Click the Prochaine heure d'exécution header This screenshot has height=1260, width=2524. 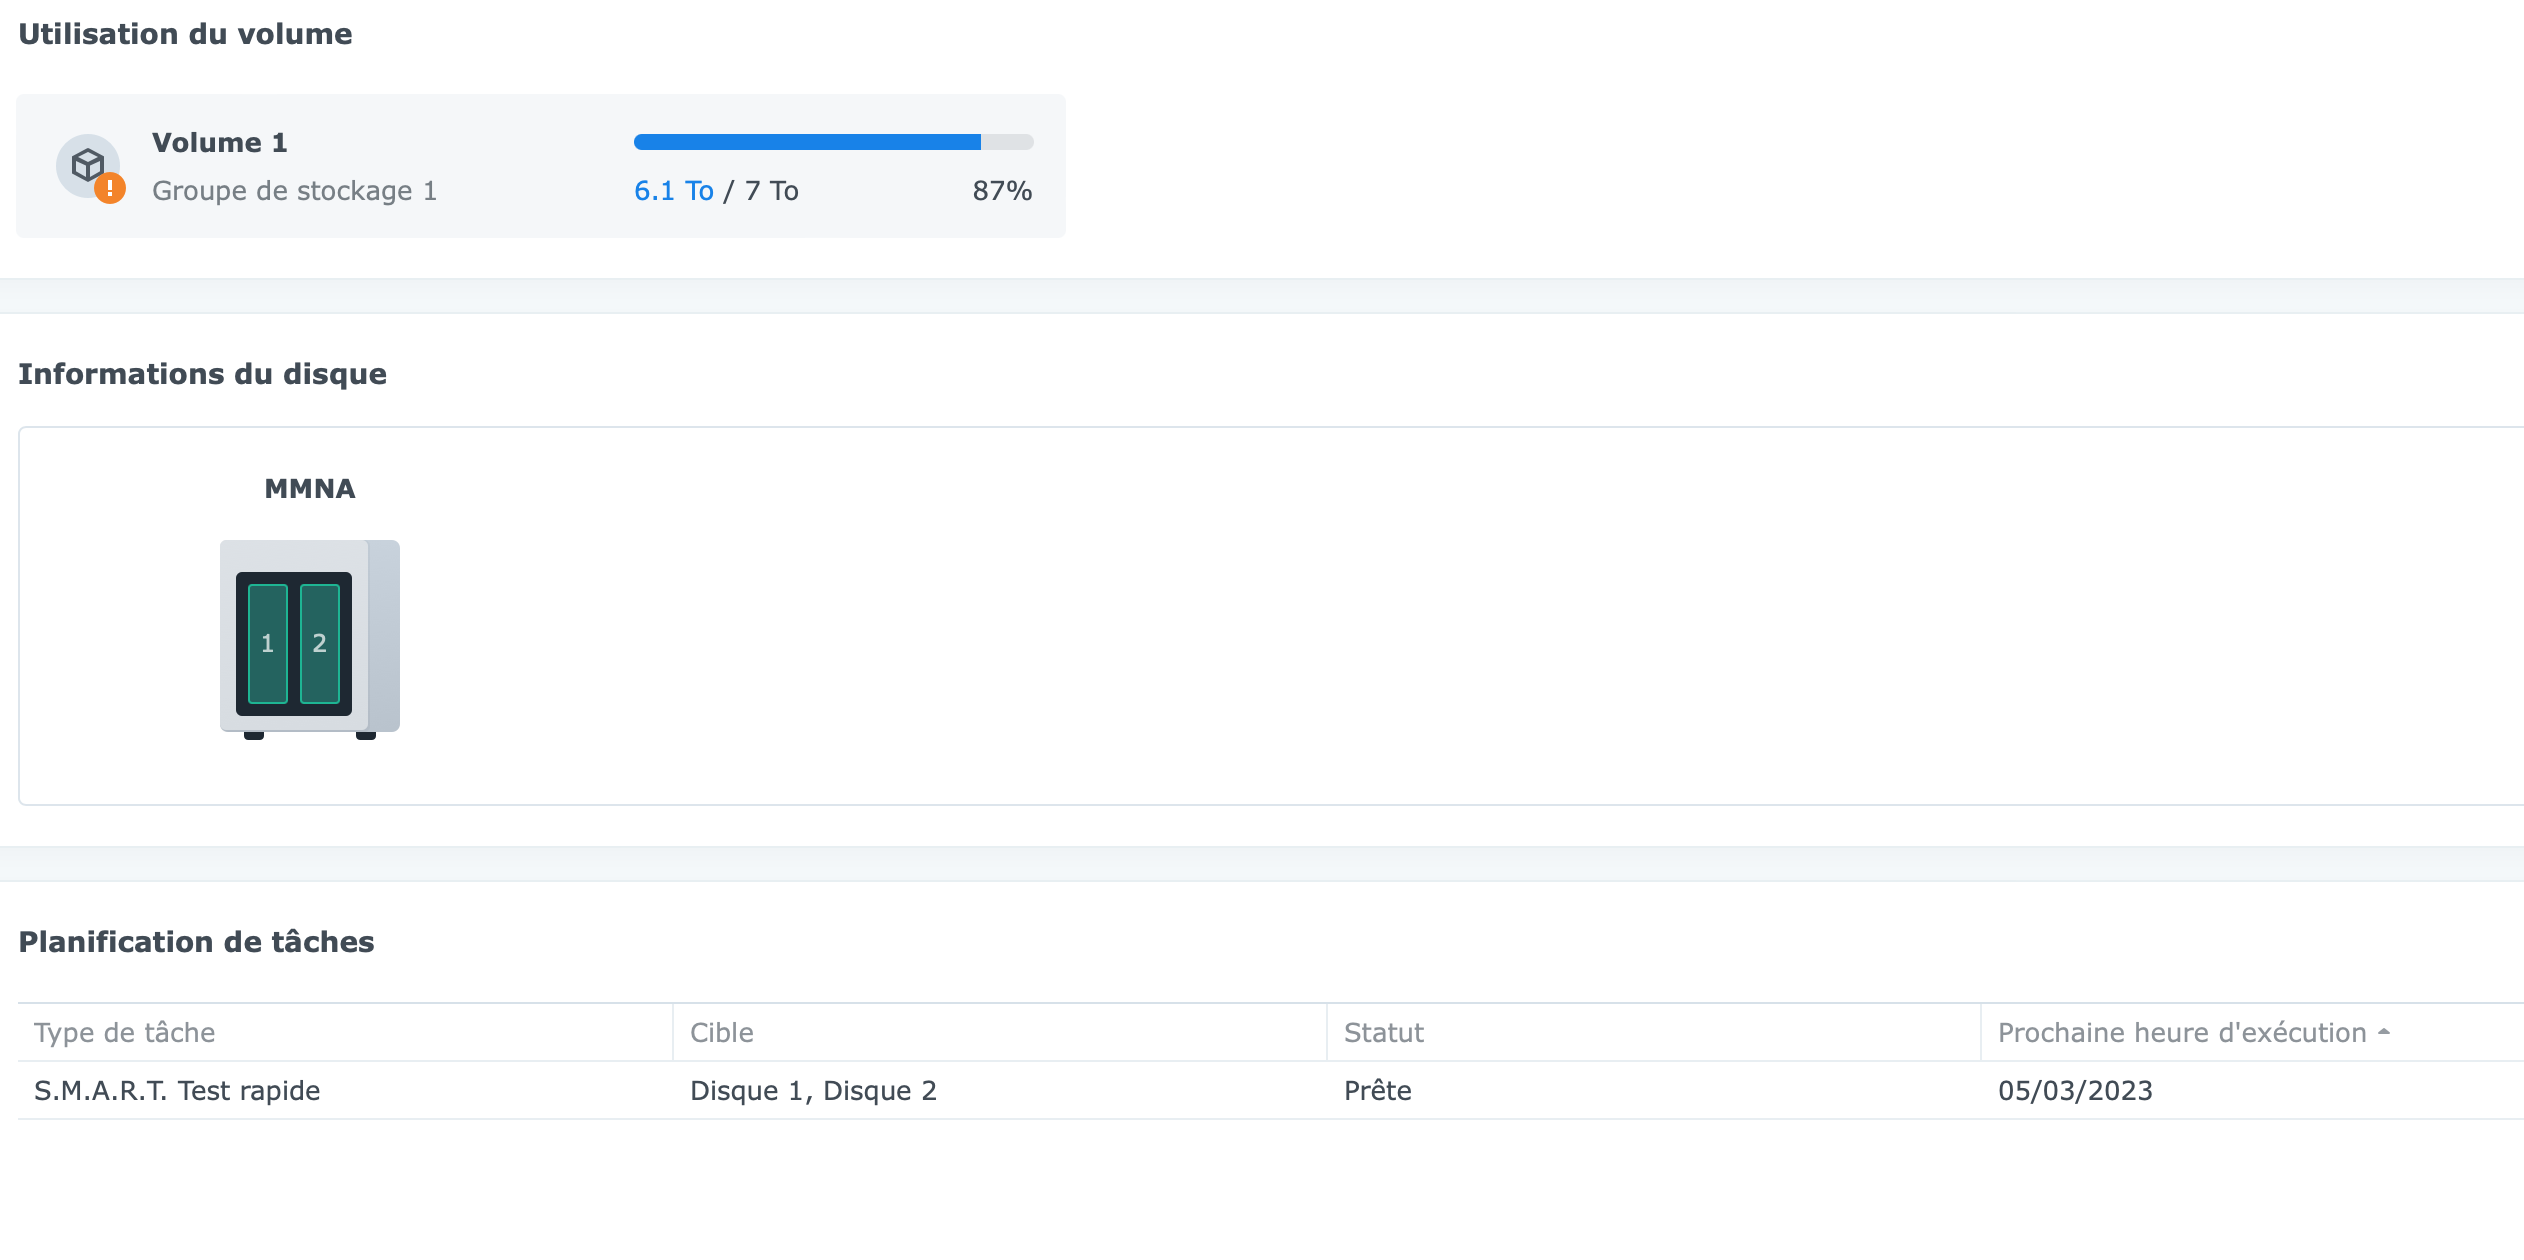coord(2180,1033)
